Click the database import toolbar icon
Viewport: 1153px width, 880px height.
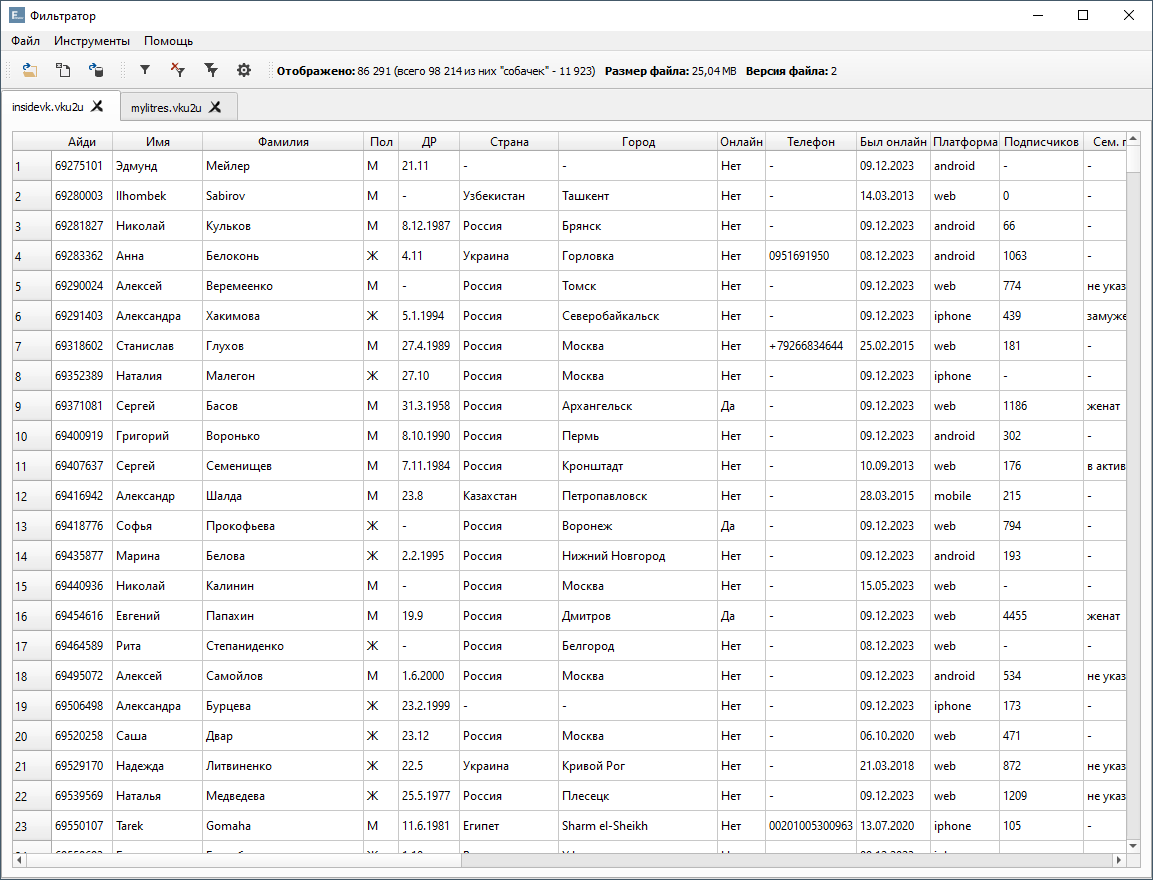96,71
